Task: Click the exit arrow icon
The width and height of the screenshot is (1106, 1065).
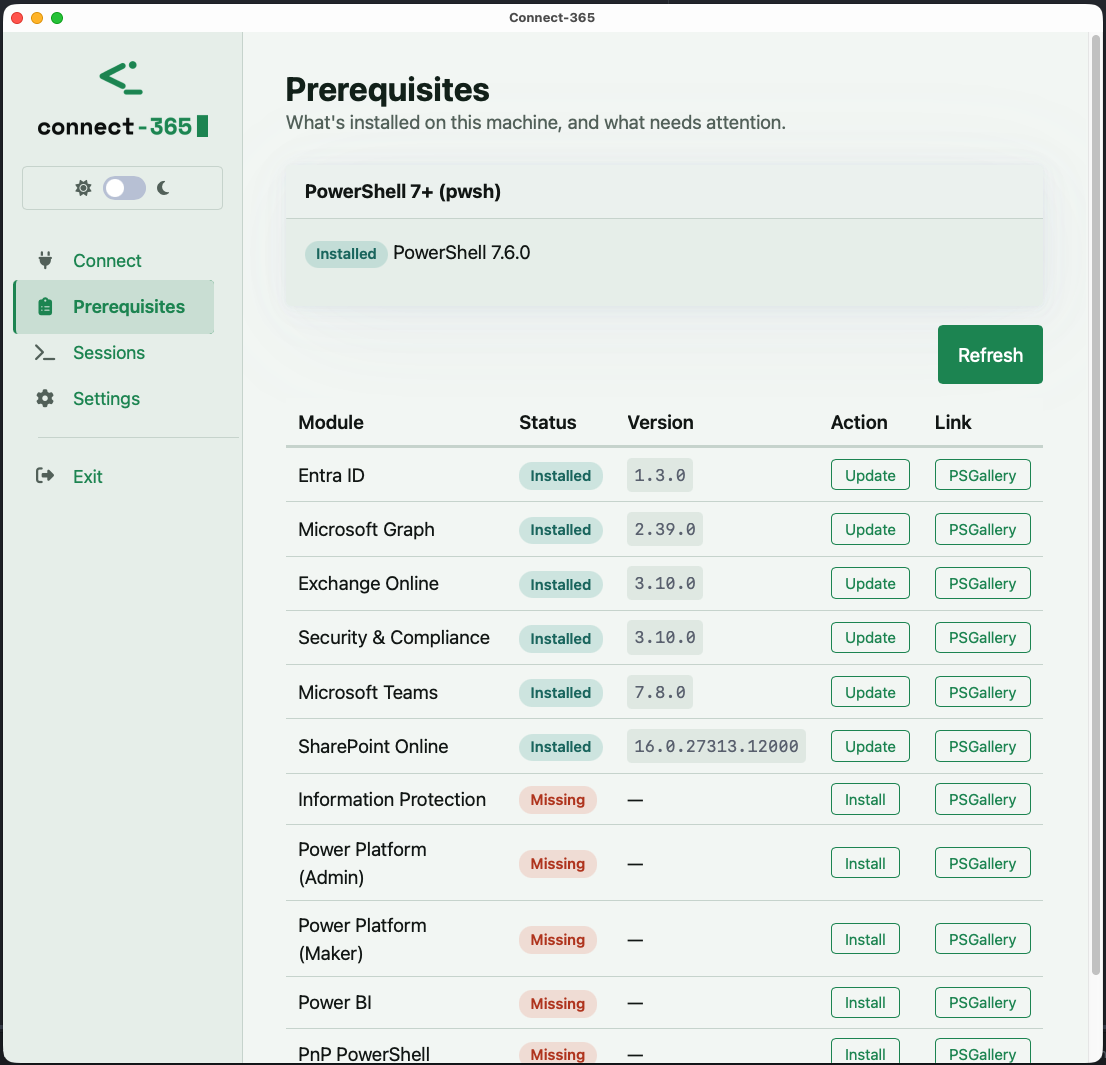Action: 45,476
